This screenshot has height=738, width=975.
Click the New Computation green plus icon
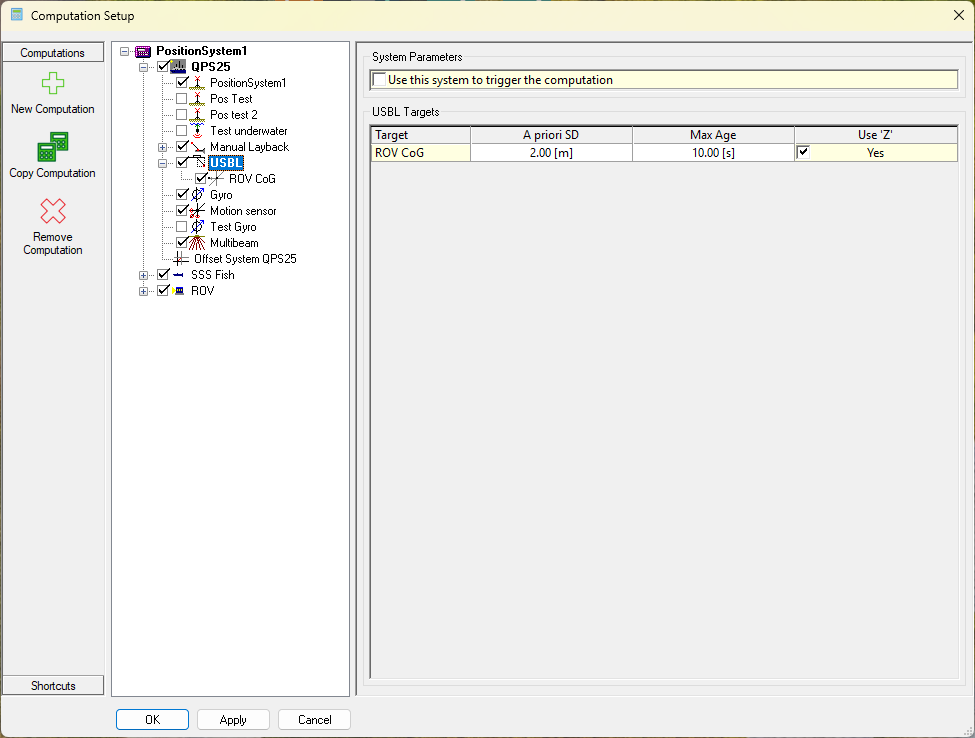point(52,84)
